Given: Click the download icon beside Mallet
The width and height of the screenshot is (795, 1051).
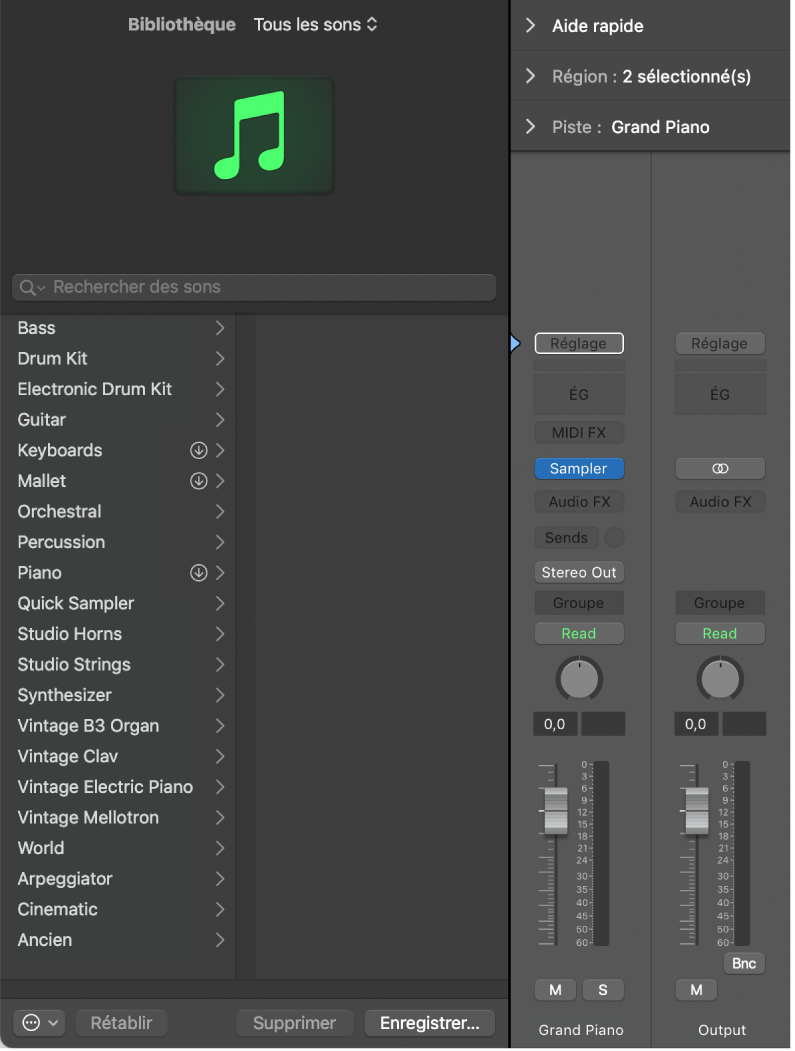Looking at the screenshot, I should pyautogui.click(x=198, y=481).
